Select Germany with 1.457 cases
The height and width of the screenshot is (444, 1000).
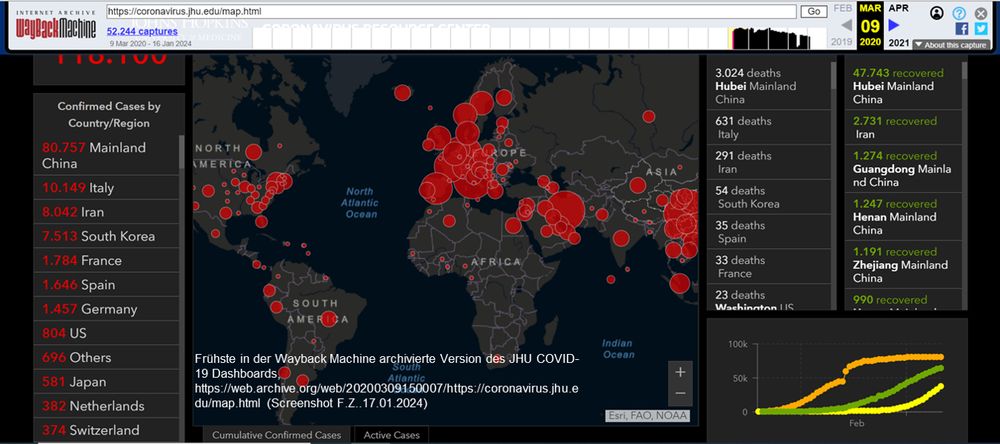click(107, 309)
